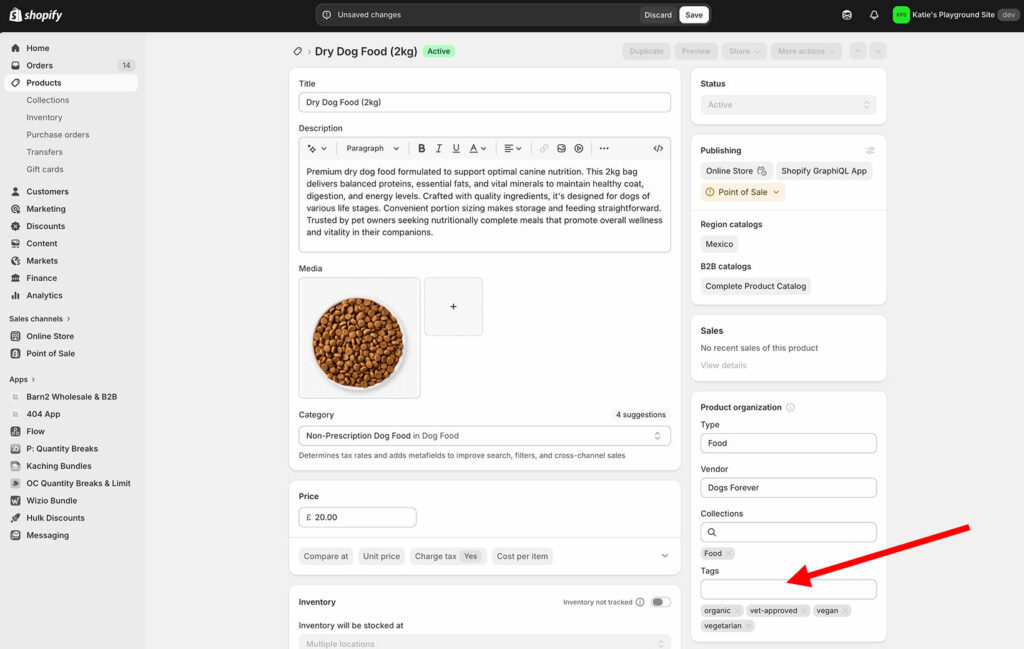Screen dimensions: 1024x649
Task: Open the notifications bell
Action: pyautogui.click(x=874, y=14)
